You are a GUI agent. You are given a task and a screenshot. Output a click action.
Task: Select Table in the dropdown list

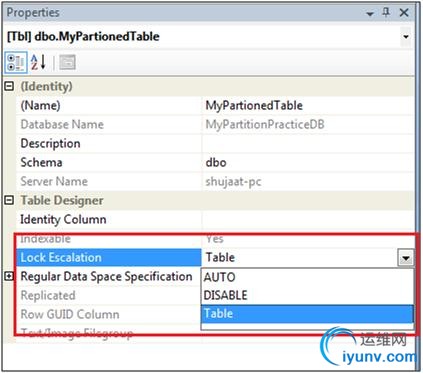(307, 313)
